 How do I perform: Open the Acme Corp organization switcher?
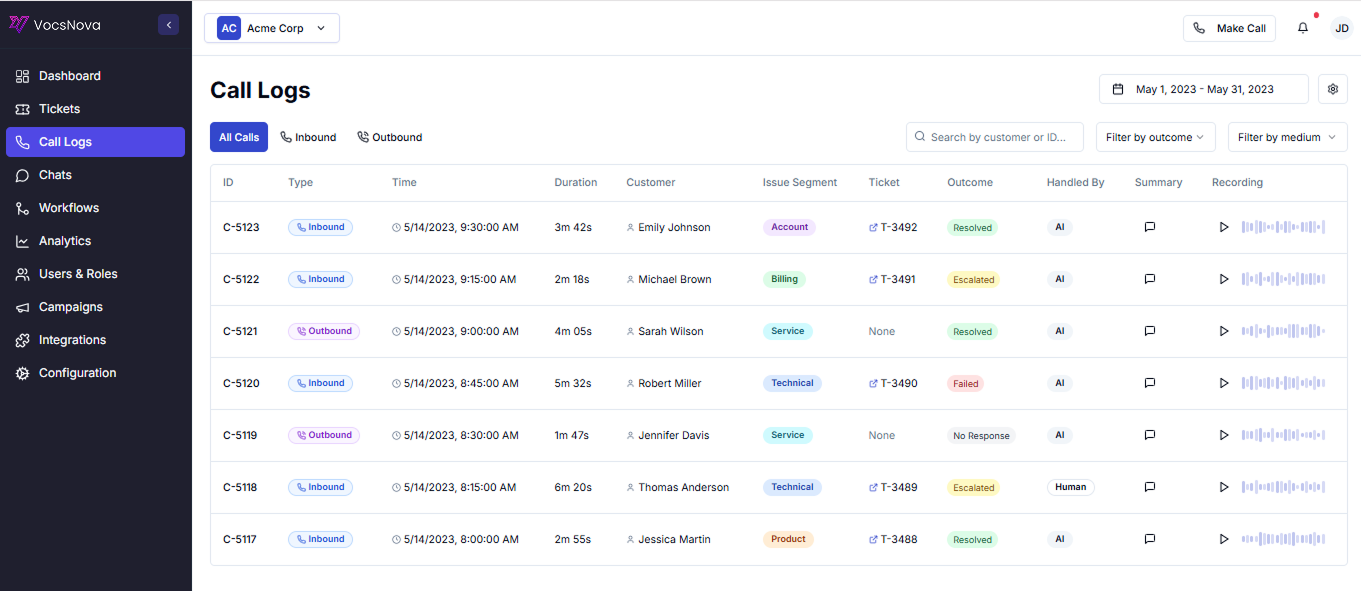(x=271, y=27)
